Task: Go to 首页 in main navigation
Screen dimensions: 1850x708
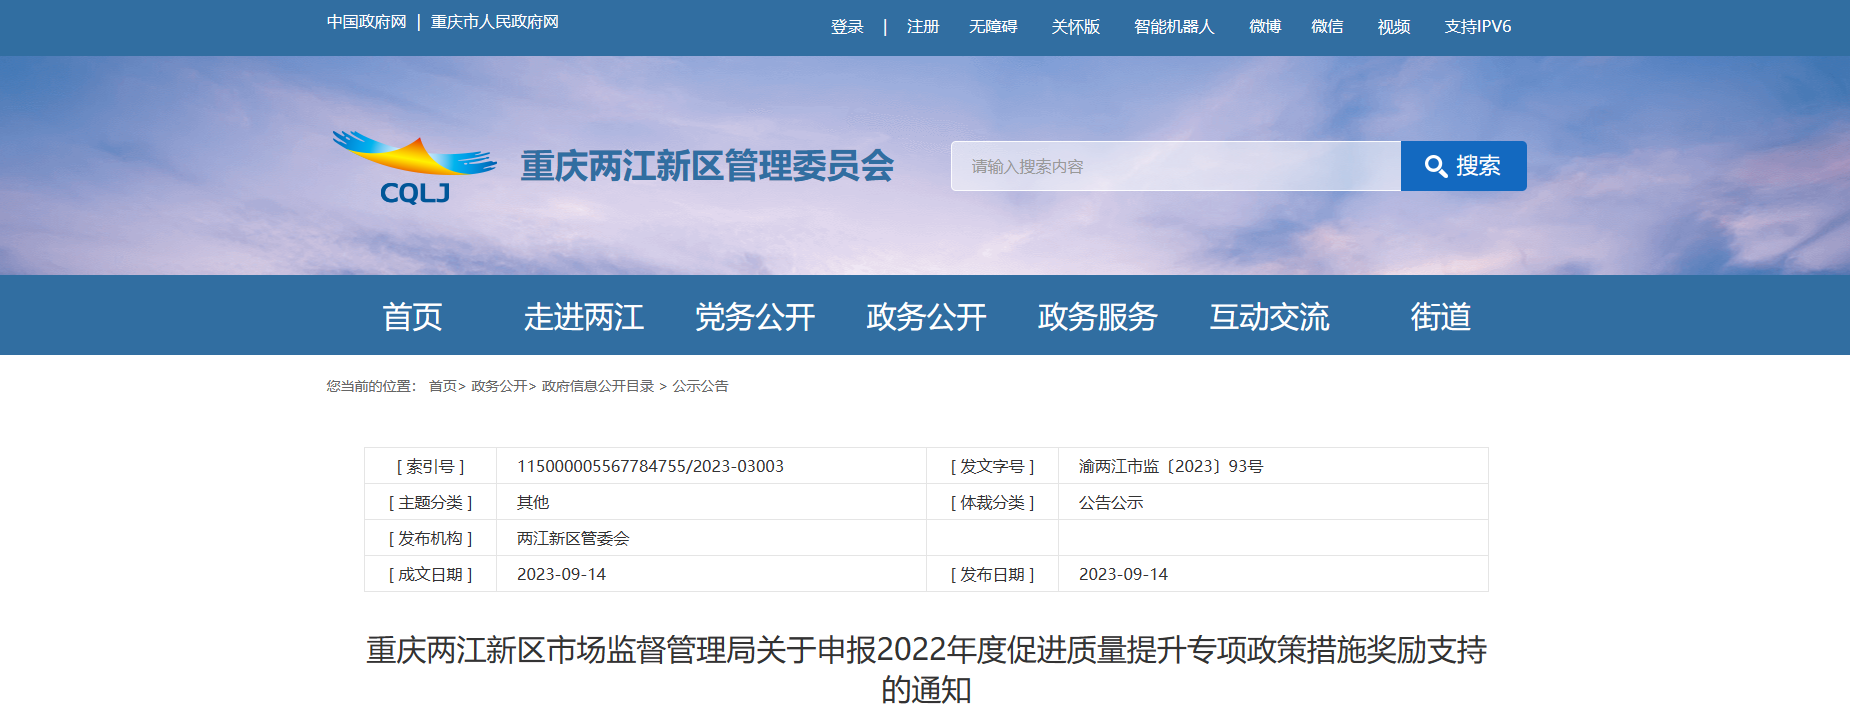Action: point(412,317)
